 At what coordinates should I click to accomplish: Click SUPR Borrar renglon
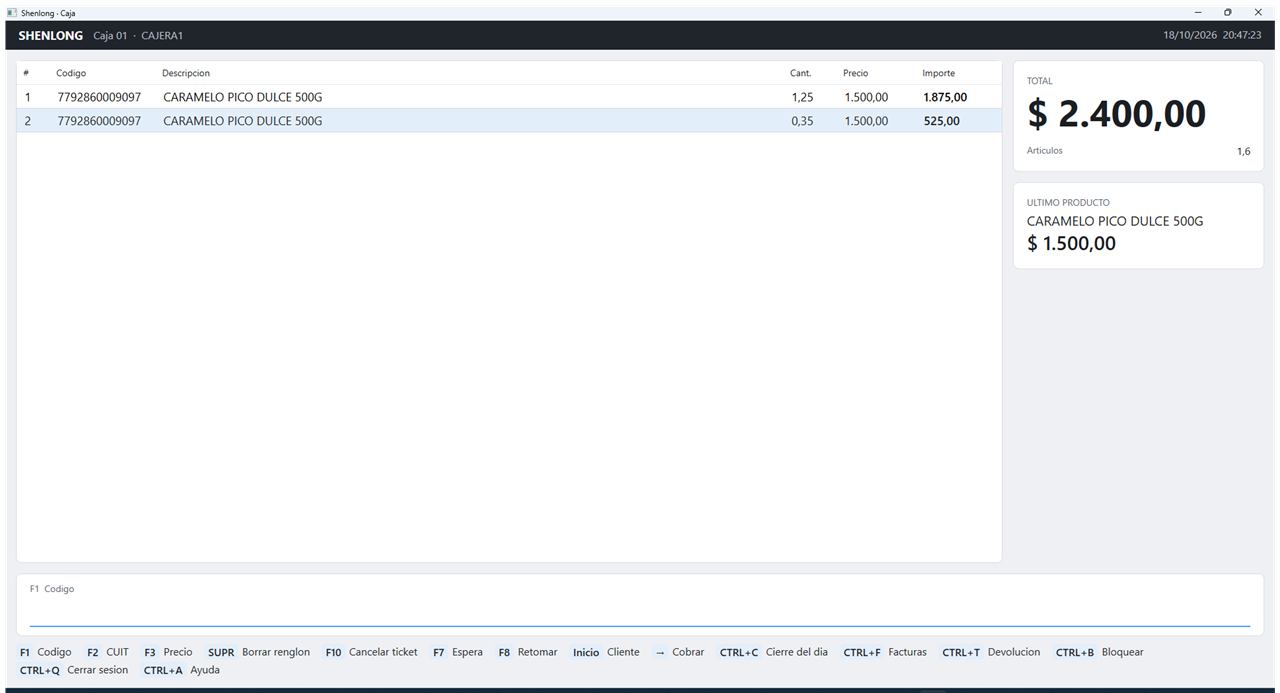259,652
